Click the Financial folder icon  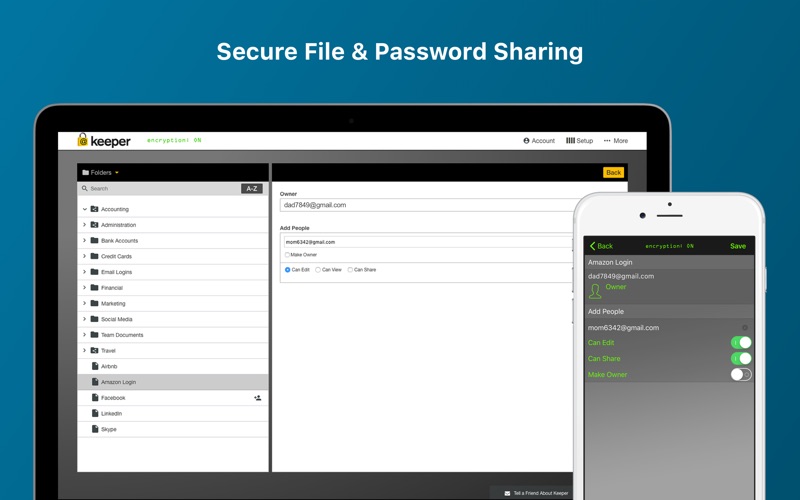pyautogui.click(x=94, y=287)
